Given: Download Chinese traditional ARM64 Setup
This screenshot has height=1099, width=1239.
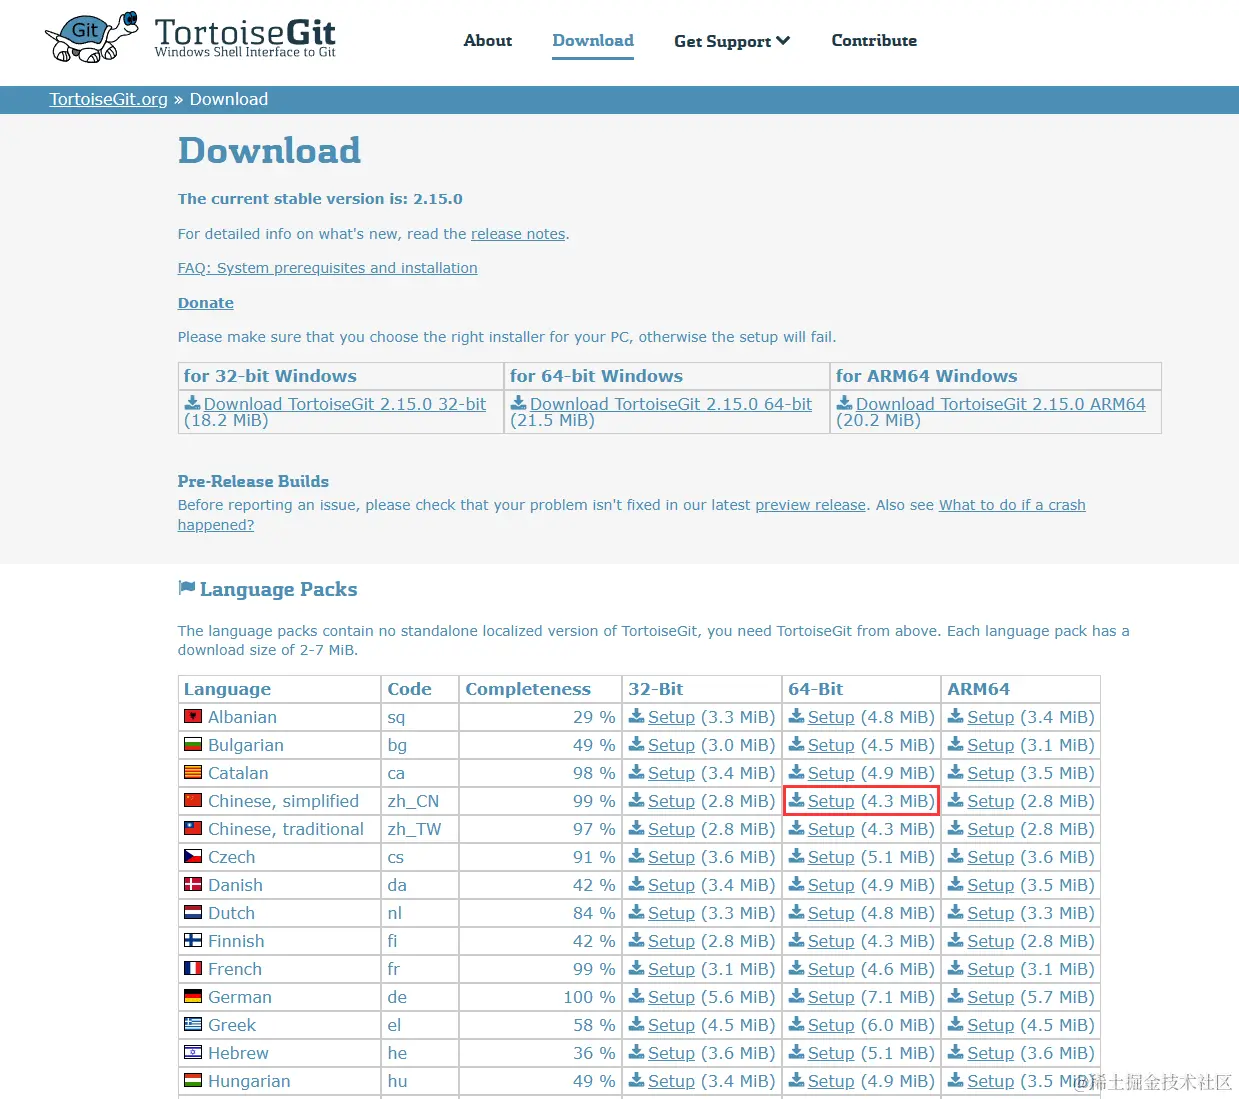Looking at the screenshot, I should pyautogui.click(x=991, y=829).
